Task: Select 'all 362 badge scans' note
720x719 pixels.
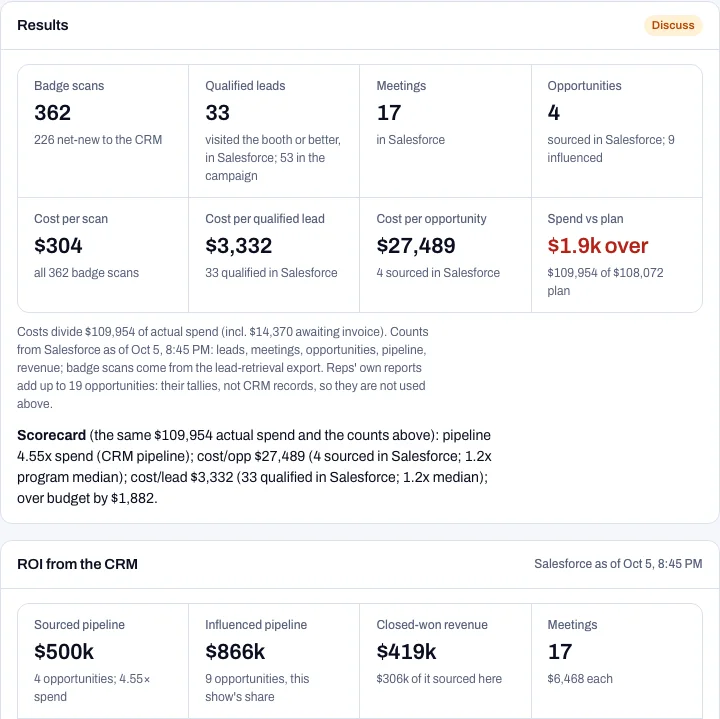Action: coord(86,273)
